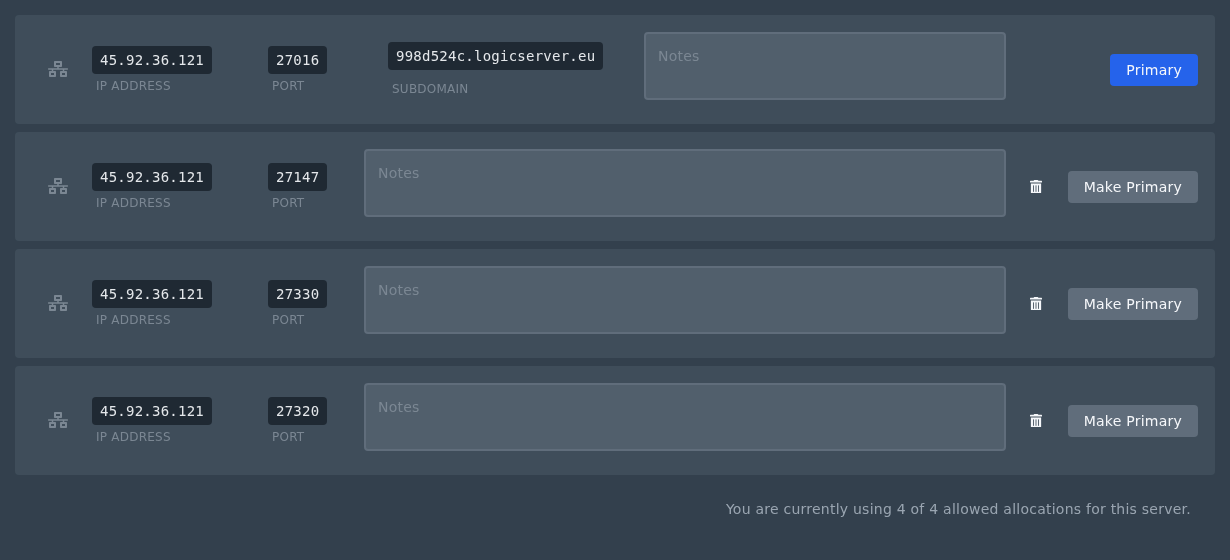Click the network icon beside port 27320
Image resolution: width=1230 pixels, height=560 pixels.
click(58, 420)
